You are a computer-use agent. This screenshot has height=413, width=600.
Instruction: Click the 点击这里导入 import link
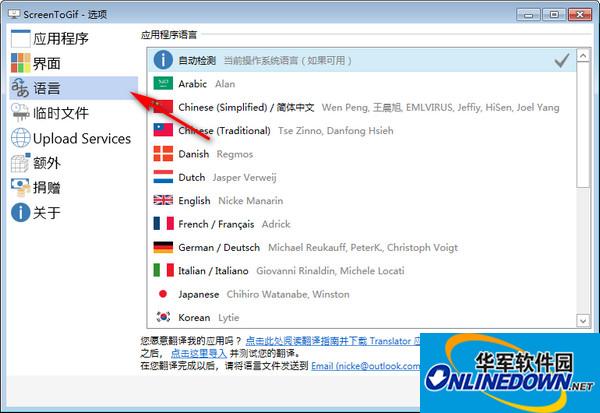pyautogui.click(x=199, y=353)
